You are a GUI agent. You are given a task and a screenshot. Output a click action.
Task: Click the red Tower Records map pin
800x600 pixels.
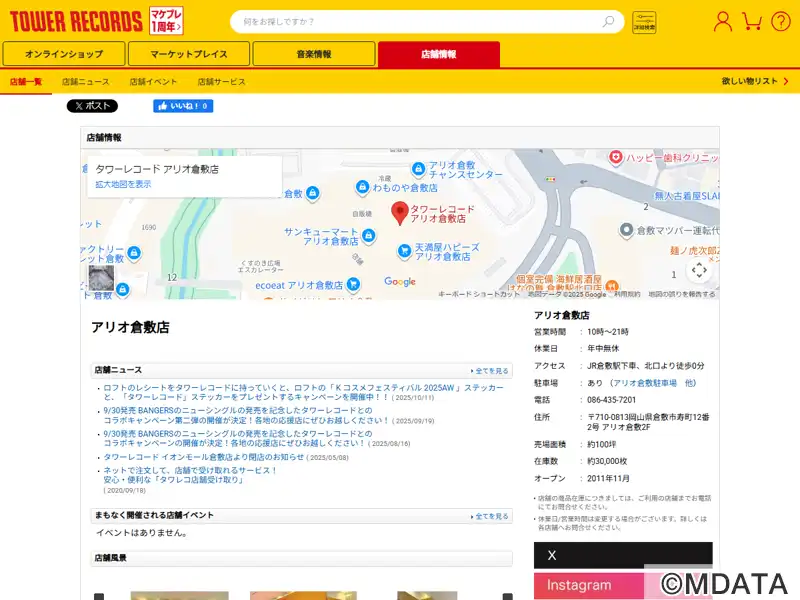pyautogui.click(x=399, y=212)
